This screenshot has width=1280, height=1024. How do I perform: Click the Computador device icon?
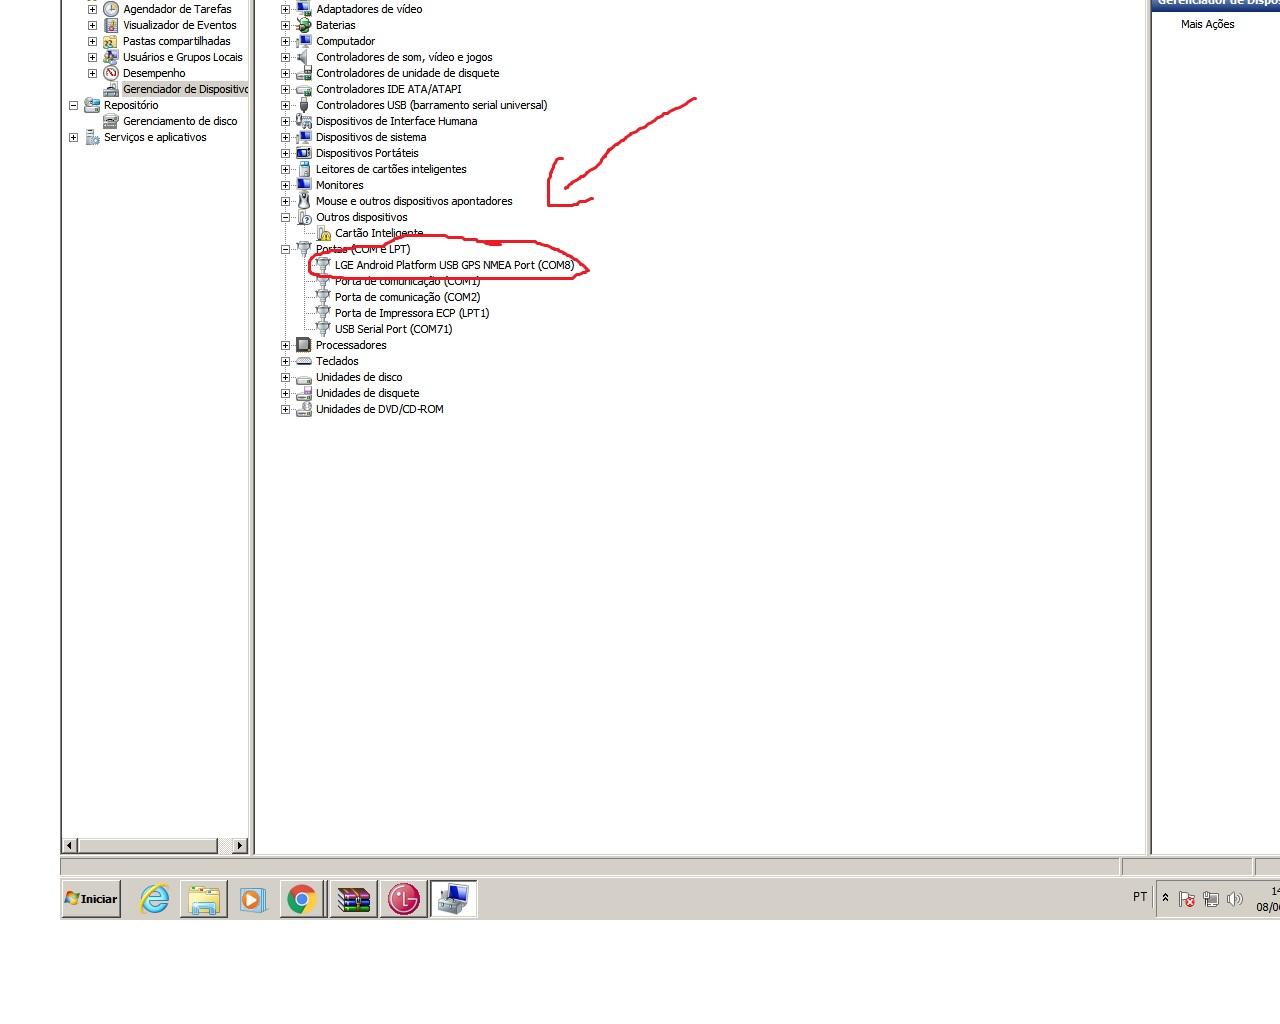click(304, 41)
